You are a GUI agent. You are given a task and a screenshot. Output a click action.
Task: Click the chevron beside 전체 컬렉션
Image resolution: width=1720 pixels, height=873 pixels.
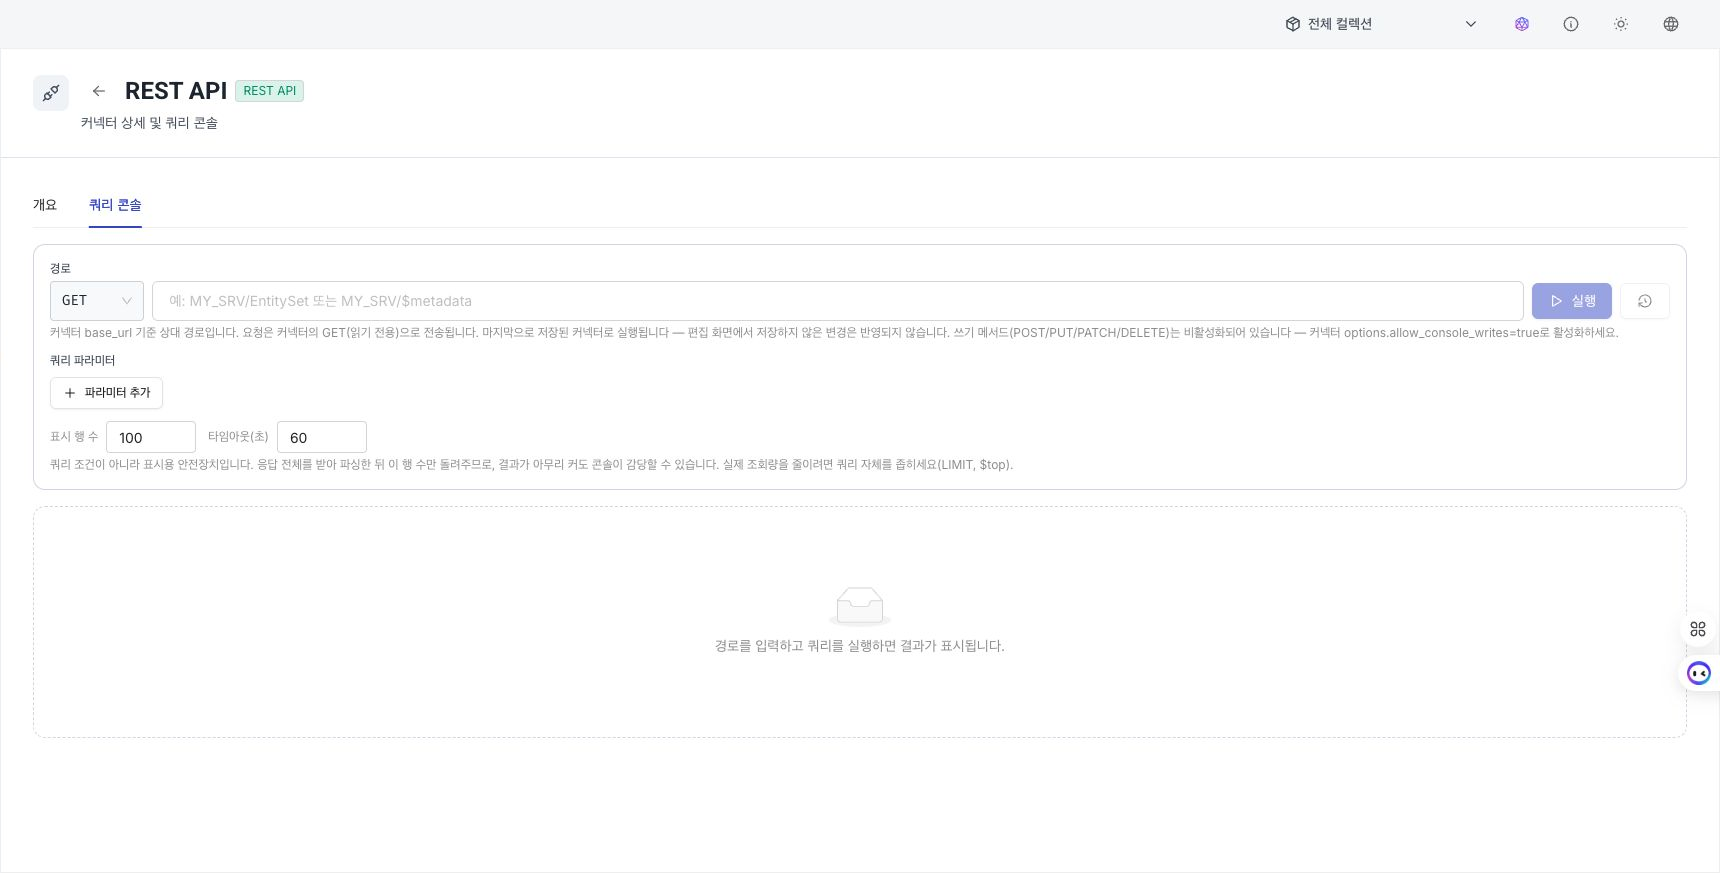pos(1470,24)
